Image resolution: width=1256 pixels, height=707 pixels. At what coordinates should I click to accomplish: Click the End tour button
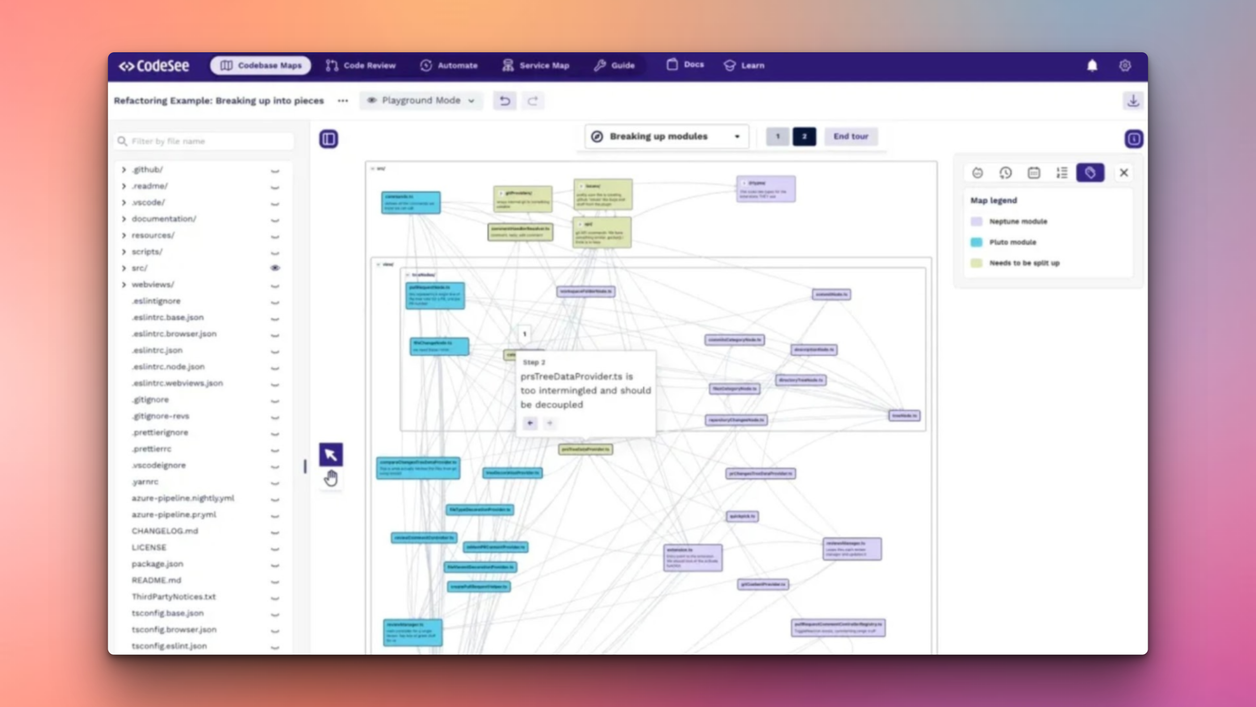tap(850, 136)
